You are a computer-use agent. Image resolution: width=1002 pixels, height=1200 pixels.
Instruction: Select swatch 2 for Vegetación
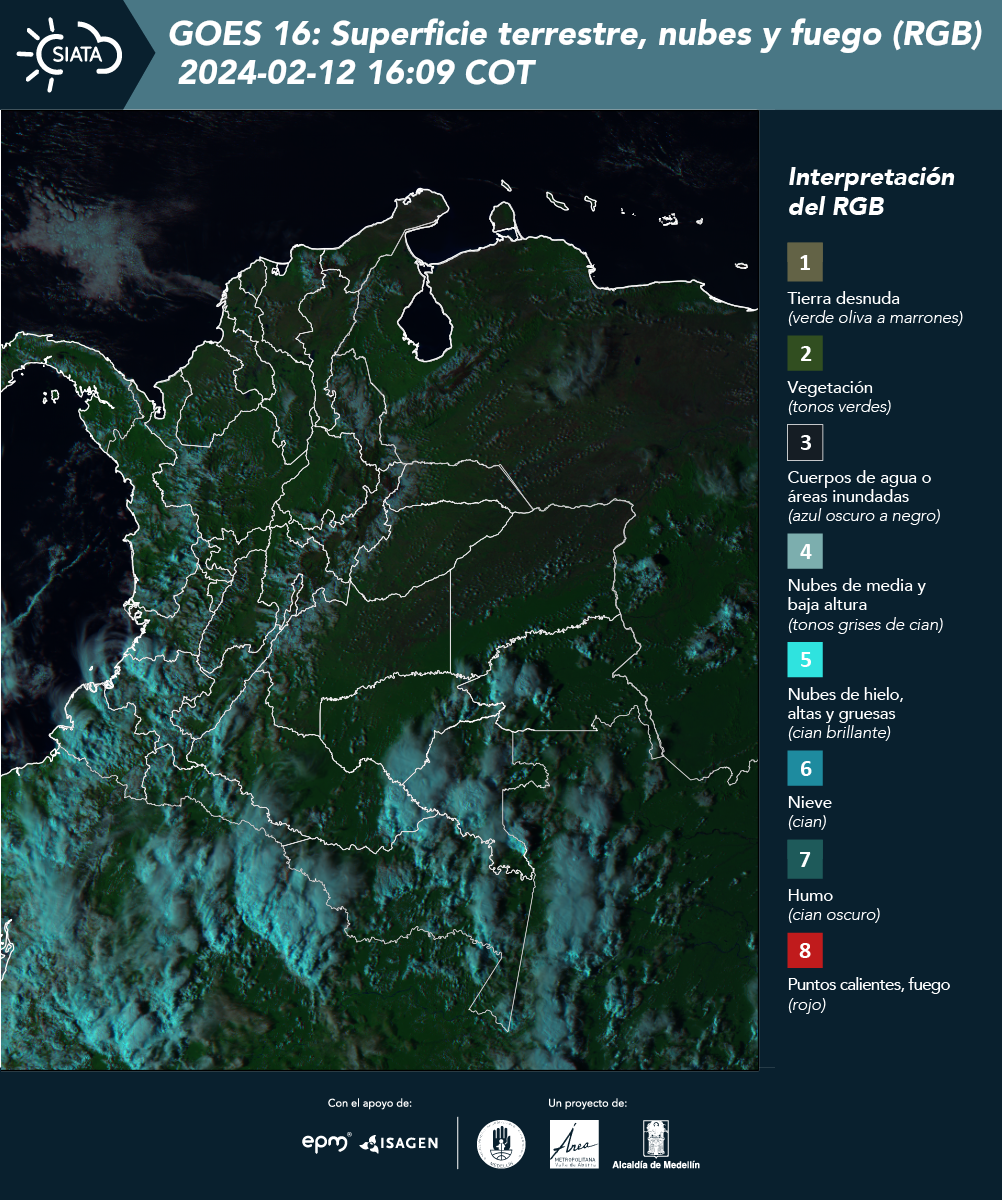[x=805, y=352]
